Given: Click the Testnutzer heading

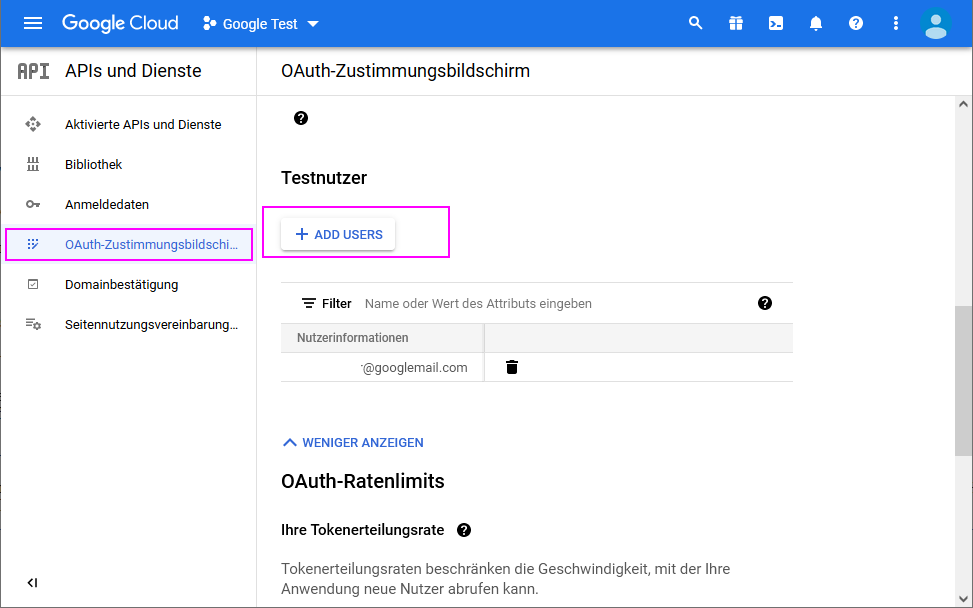Looking at the screenshot, I should click(x=324, y=178).
